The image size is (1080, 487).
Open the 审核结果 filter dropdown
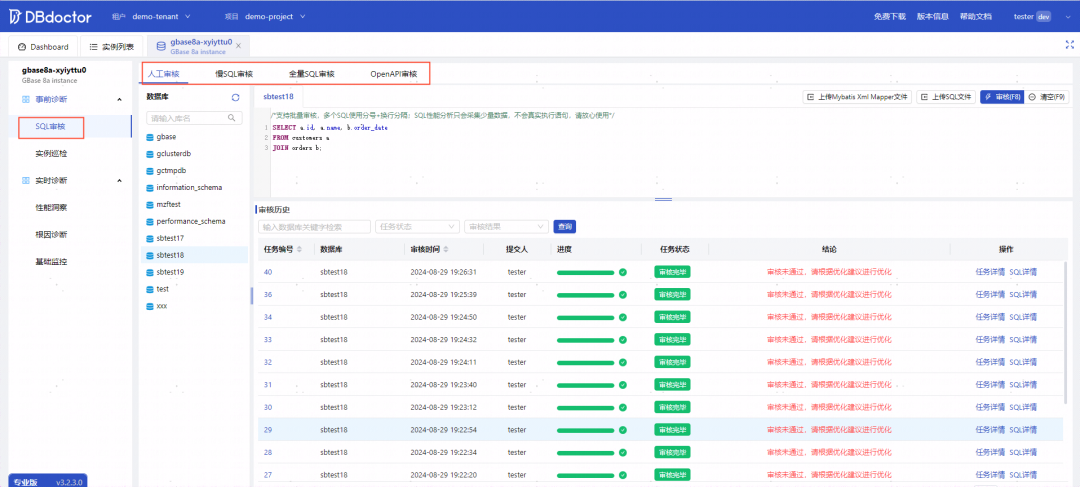506,226
